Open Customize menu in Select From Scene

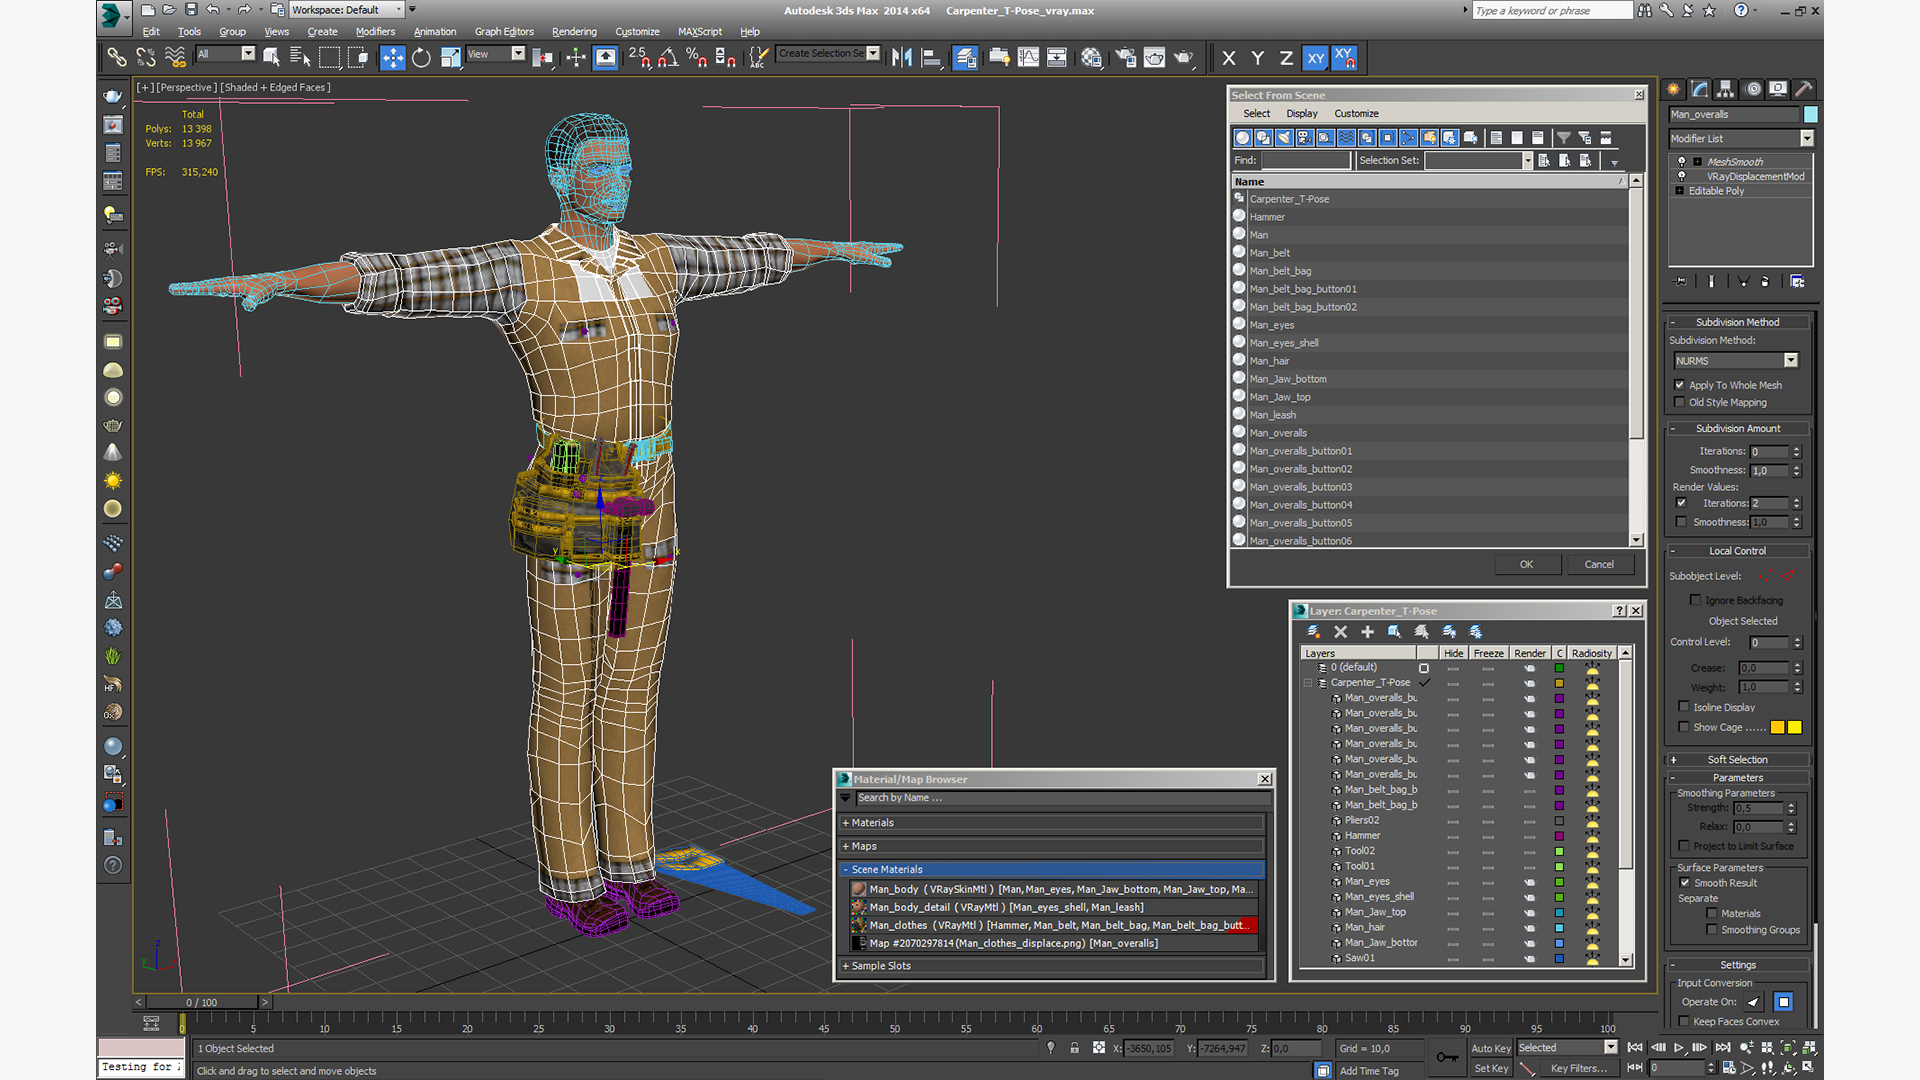[1356, 114]
